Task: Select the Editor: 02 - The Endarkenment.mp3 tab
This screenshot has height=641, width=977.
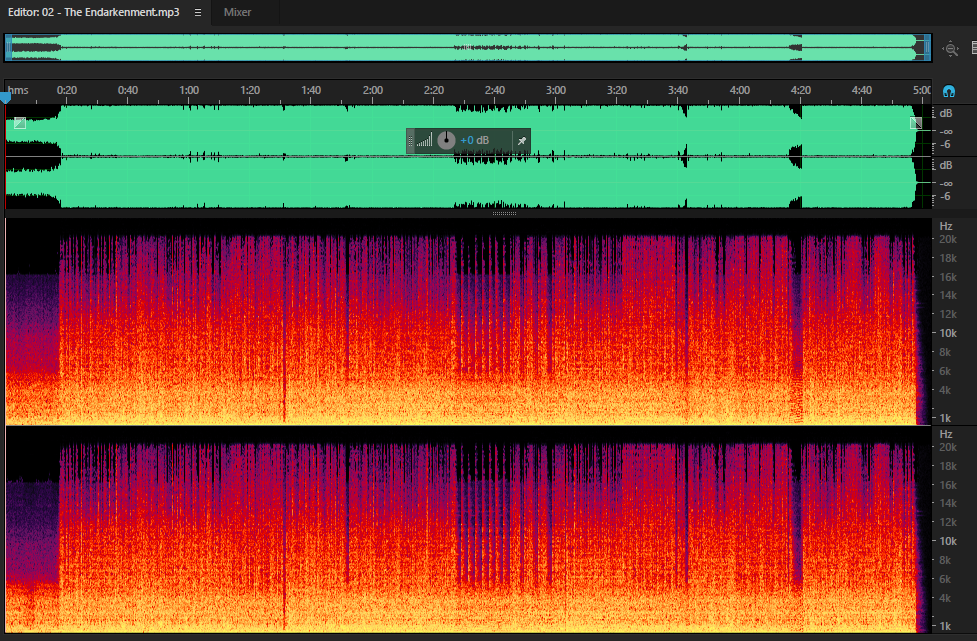Action: pyautogui.click(x=93, y=12)
